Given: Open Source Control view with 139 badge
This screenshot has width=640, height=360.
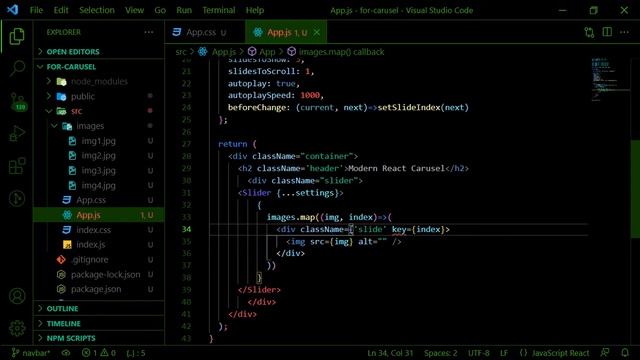Looking at the screenshot, I should click(x=18, y=101).
